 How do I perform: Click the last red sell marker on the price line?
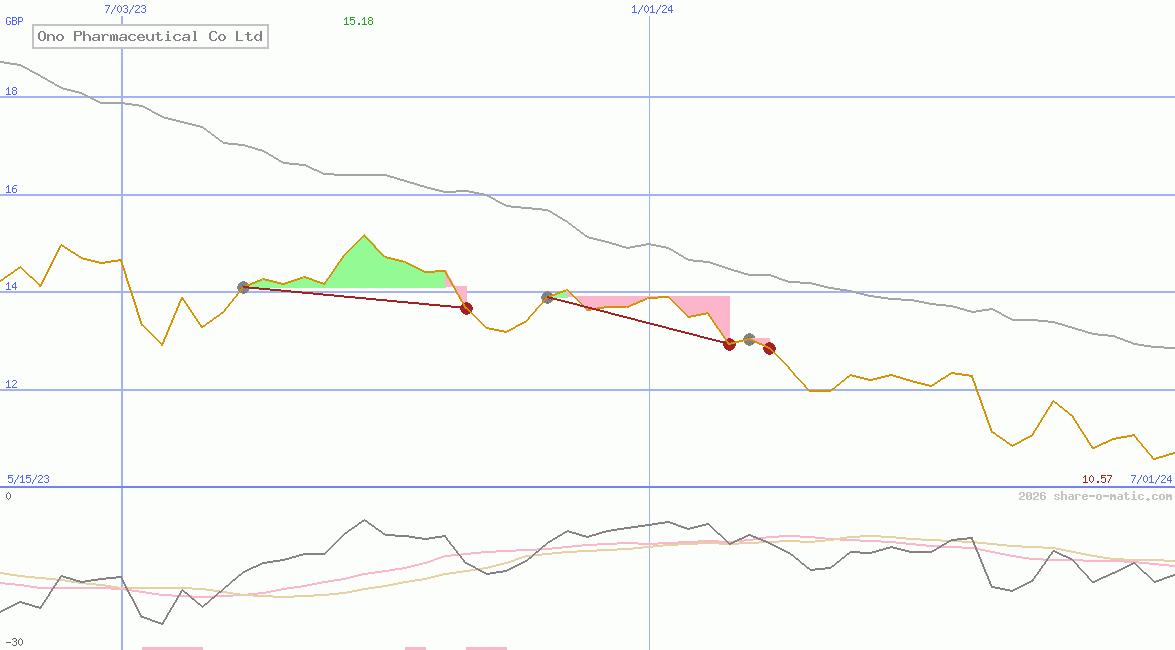[x=769, y=349]
